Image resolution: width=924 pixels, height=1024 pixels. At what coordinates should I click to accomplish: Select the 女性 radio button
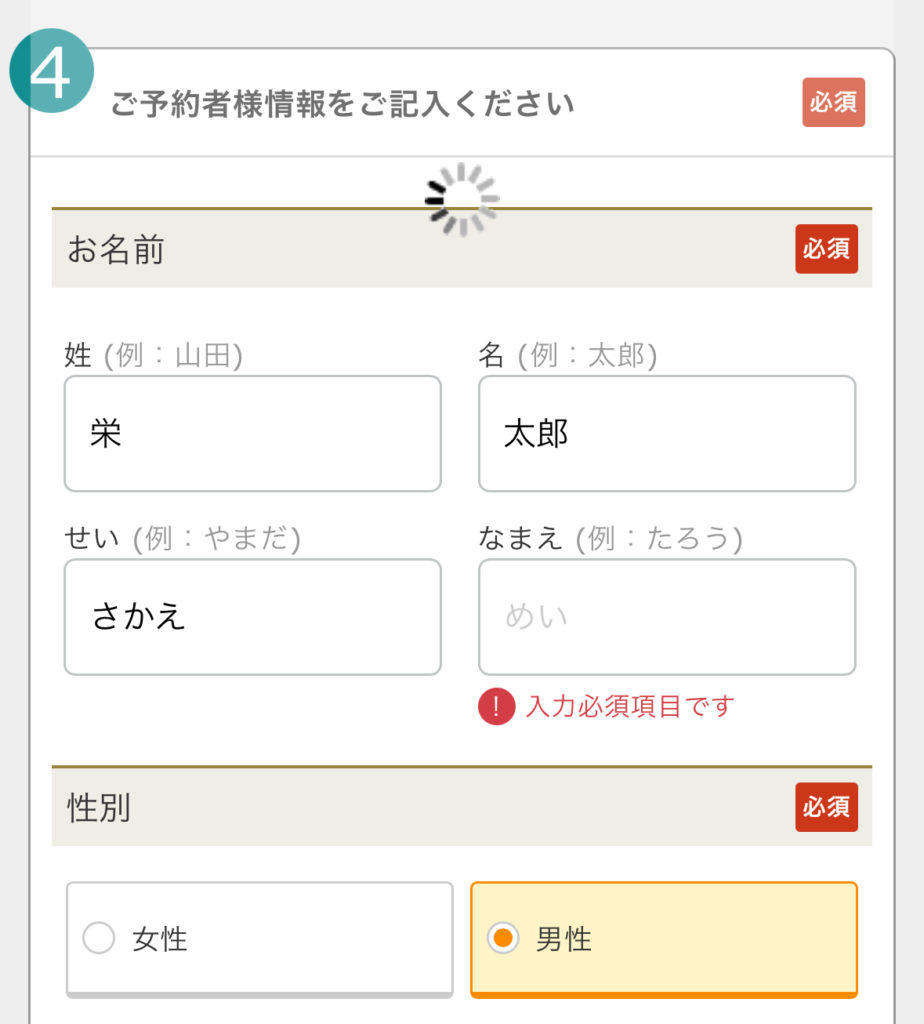(99, 939)
